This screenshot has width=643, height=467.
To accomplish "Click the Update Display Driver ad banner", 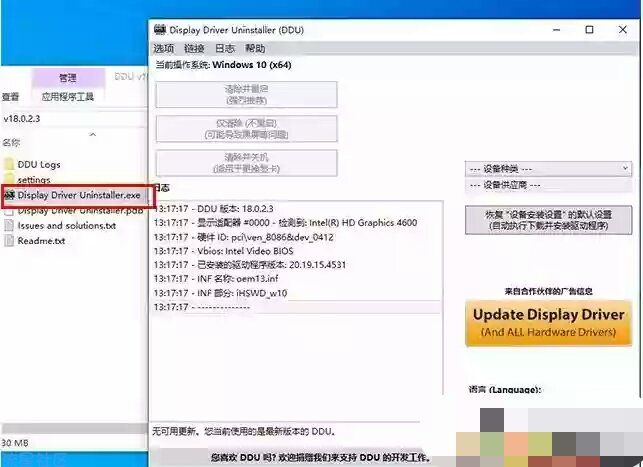I will [548, 323].
